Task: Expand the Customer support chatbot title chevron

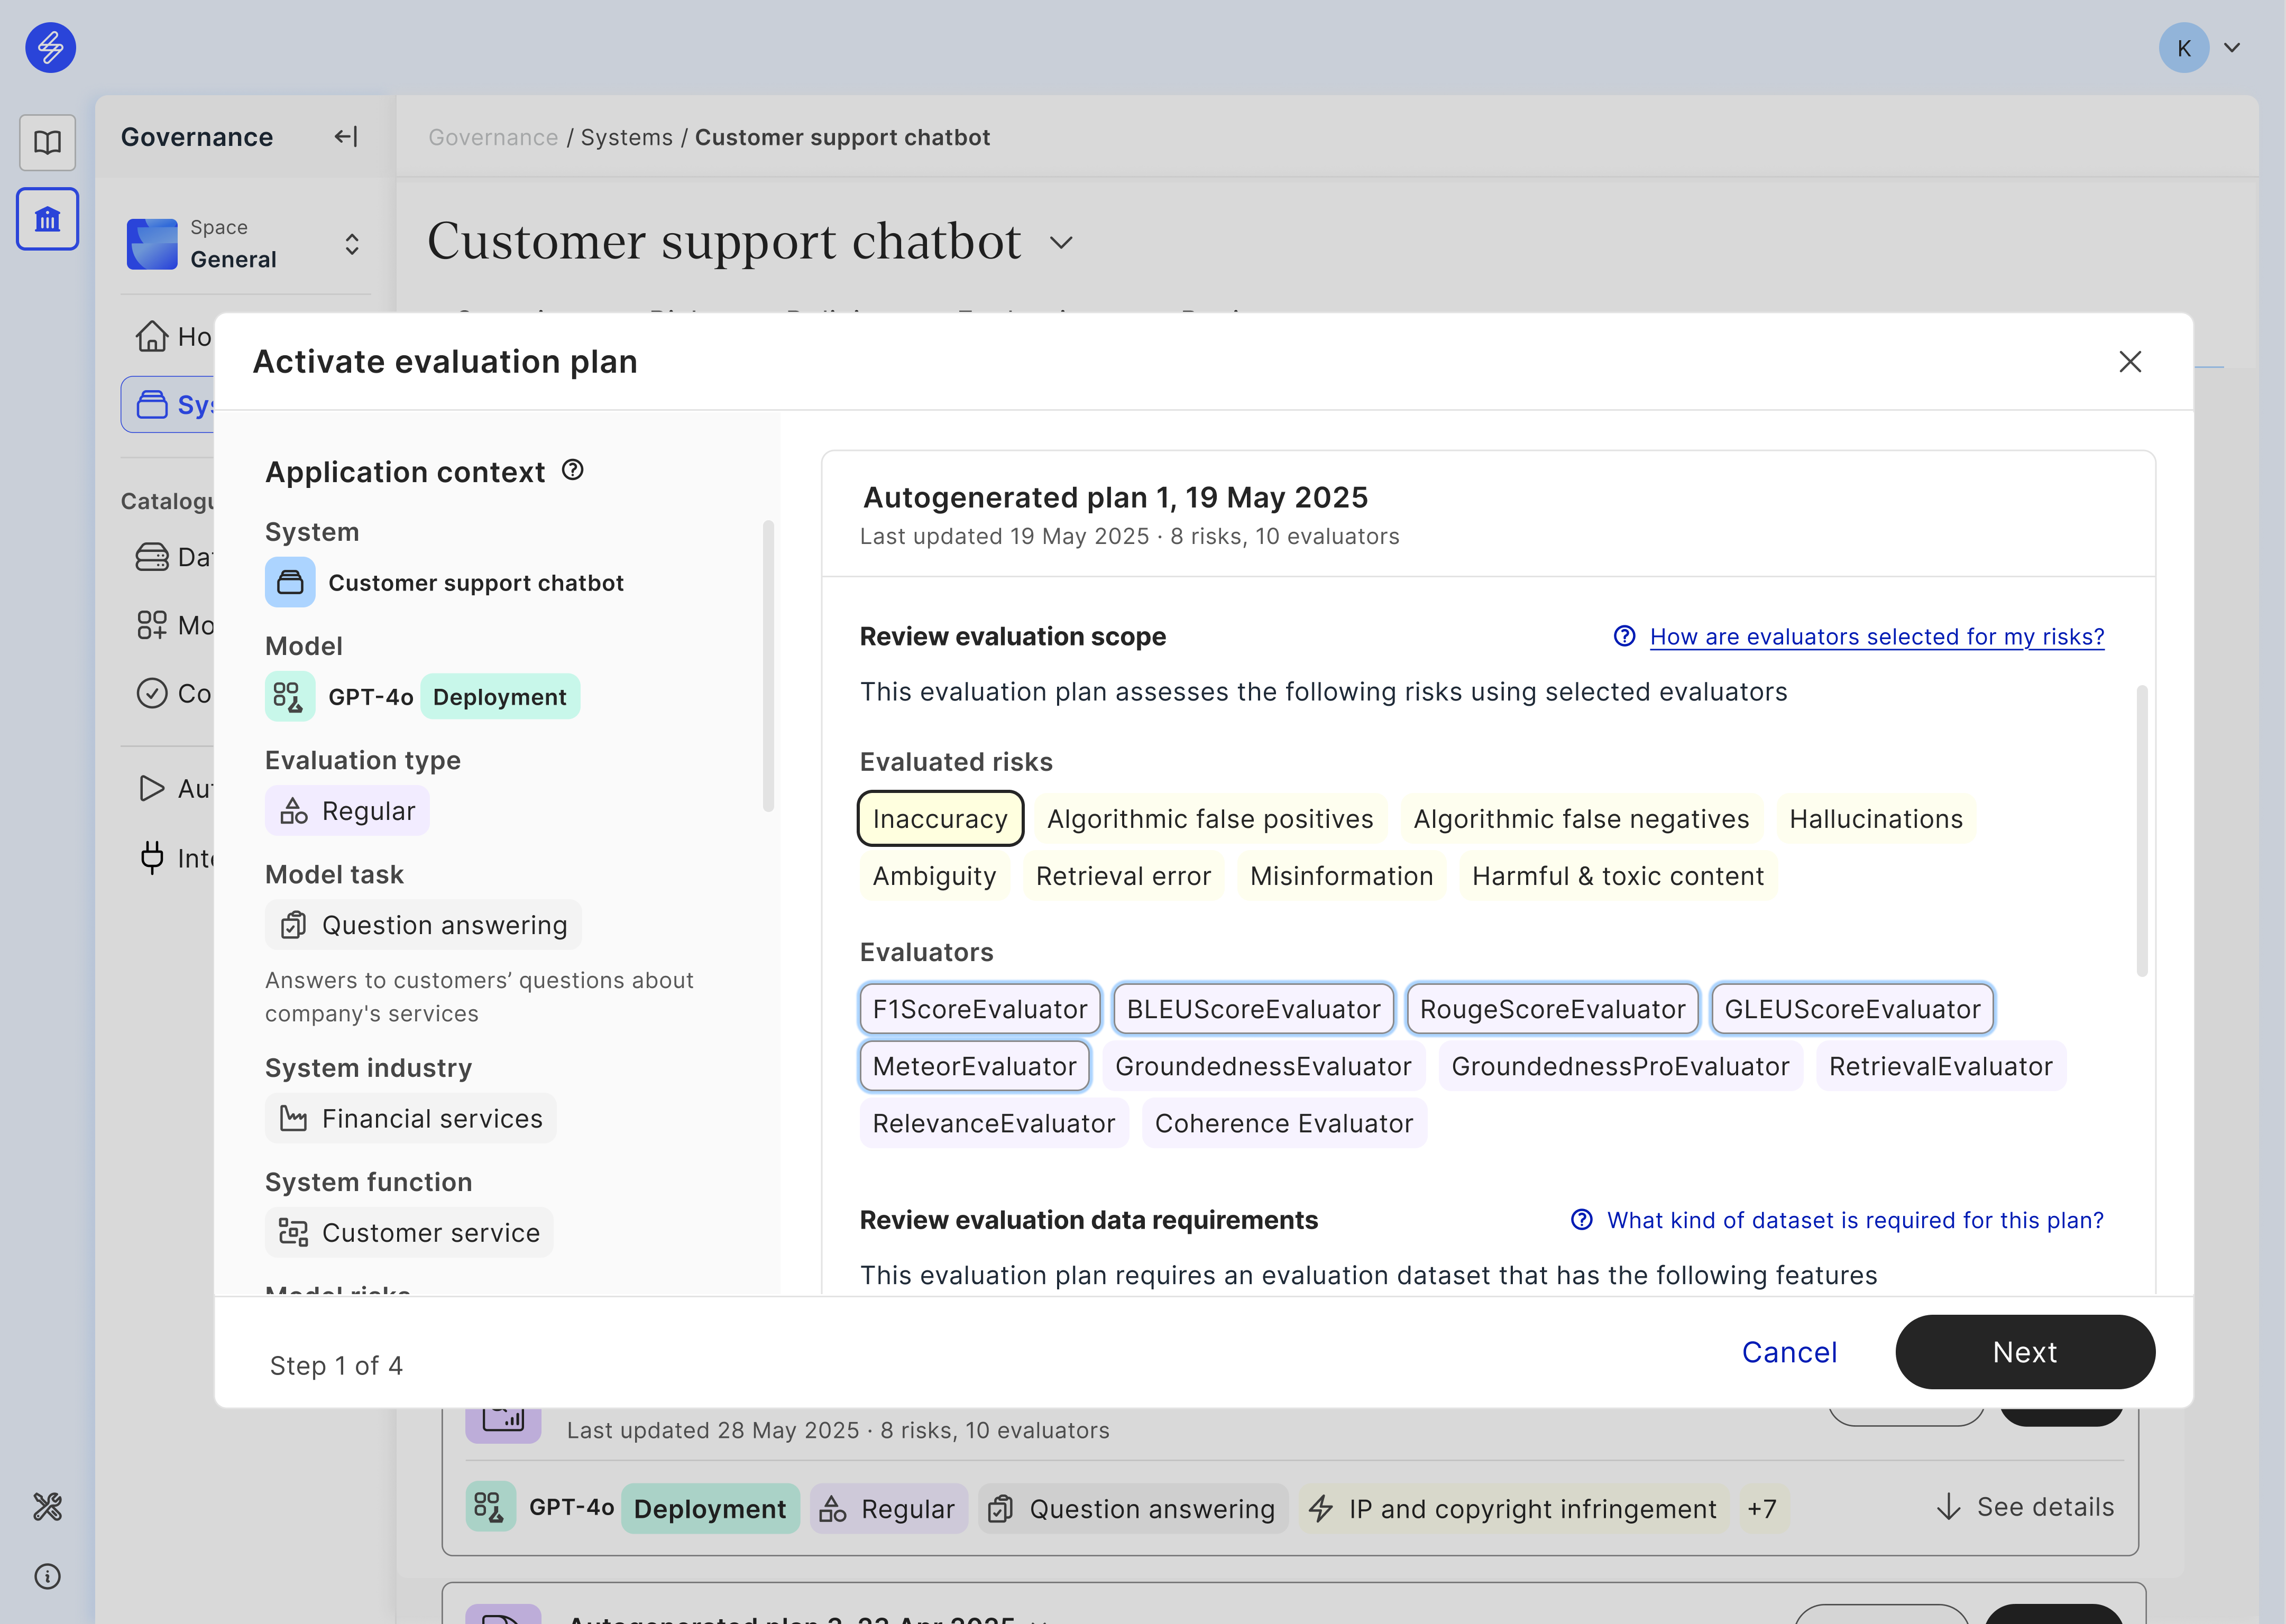Action: 1061,243
